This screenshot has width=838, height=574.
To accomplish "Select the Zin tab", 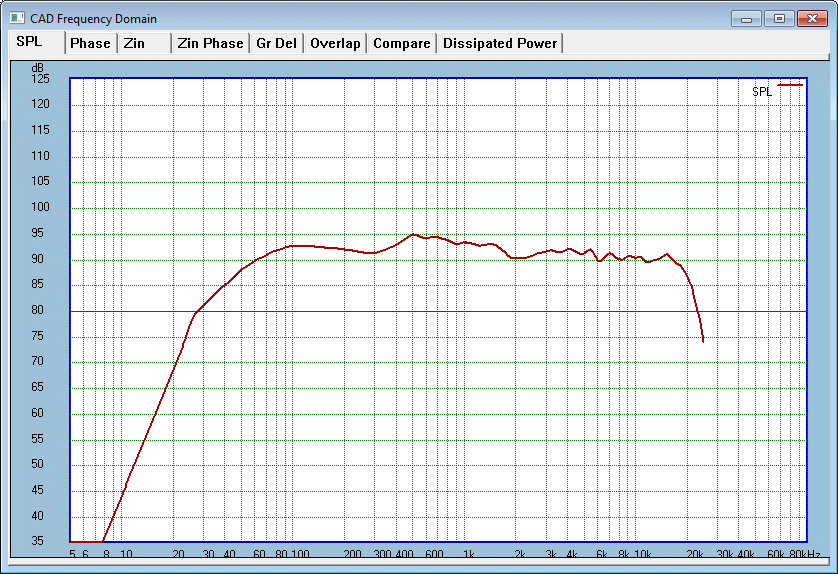I will pyautogui.click(x=144, y=43).
